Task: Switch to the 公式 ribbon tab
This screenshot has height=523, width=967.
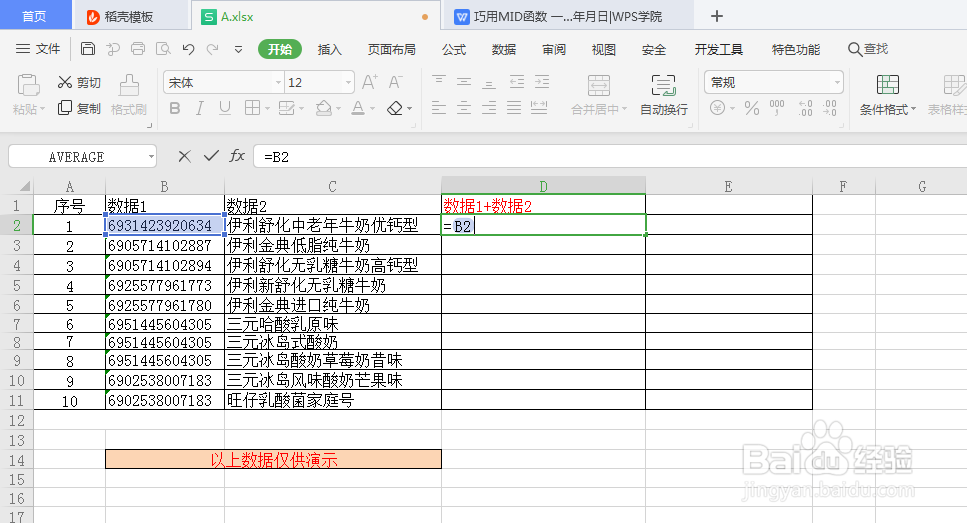Action: pos(454,49)
